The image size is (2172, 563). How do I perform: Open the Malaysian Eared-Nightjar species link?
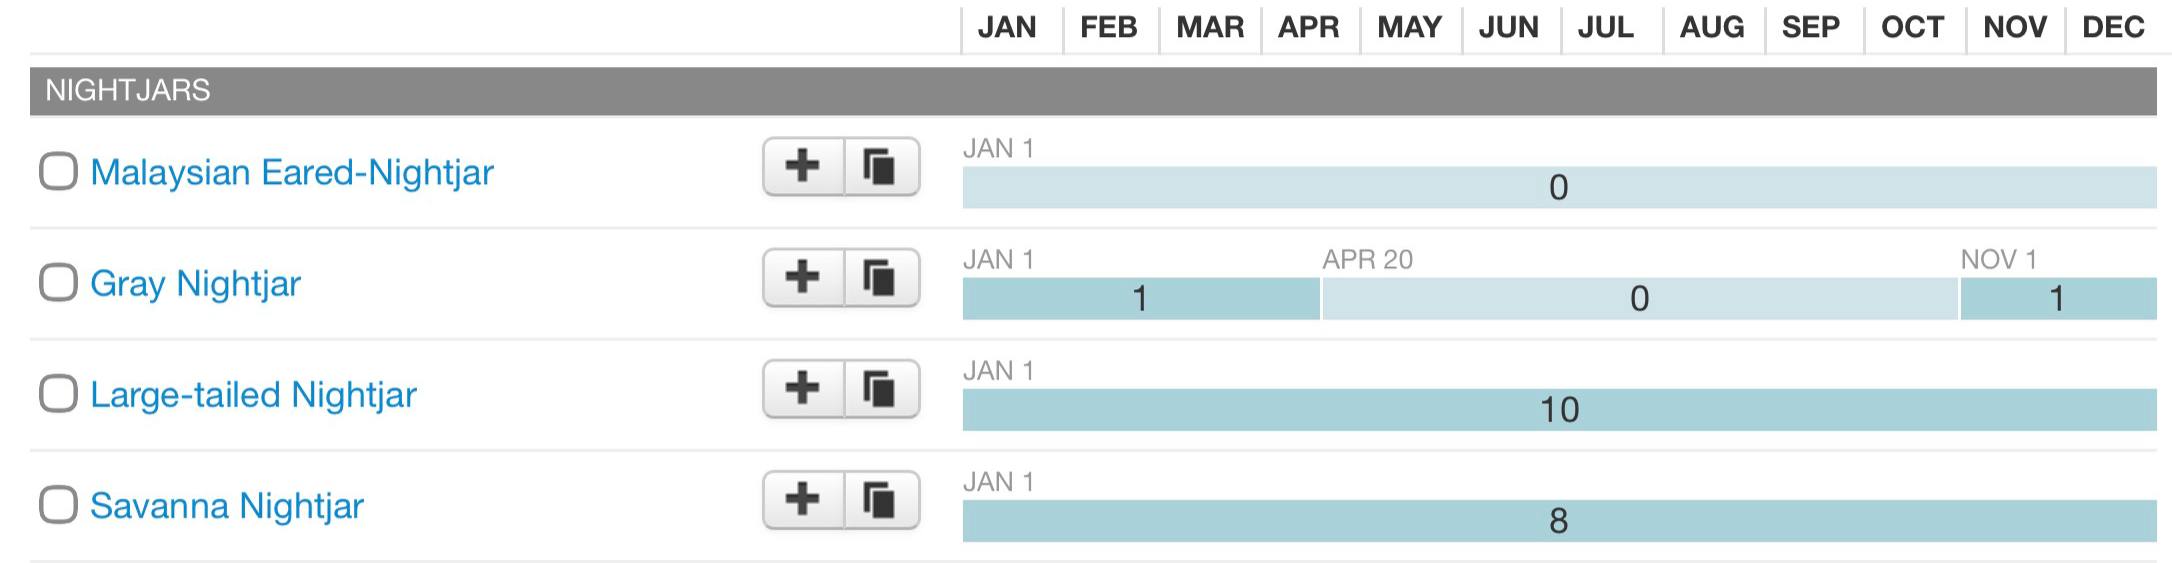pyautogui.click(x=291, y=172)
